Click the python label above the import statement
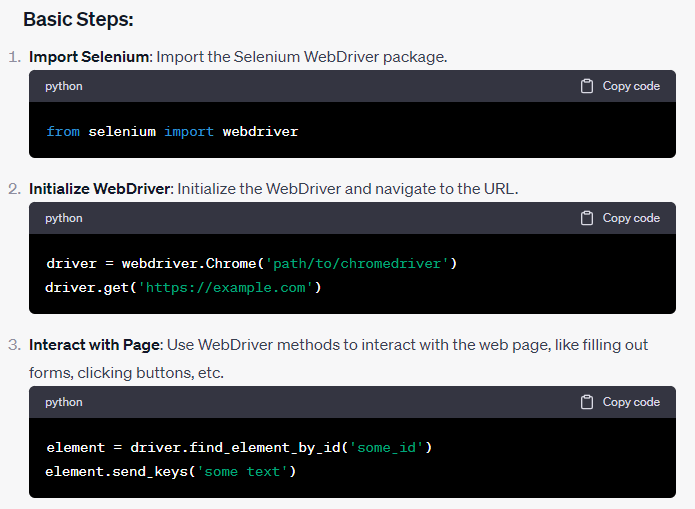 pyautogui.click(x=64, y=86)
